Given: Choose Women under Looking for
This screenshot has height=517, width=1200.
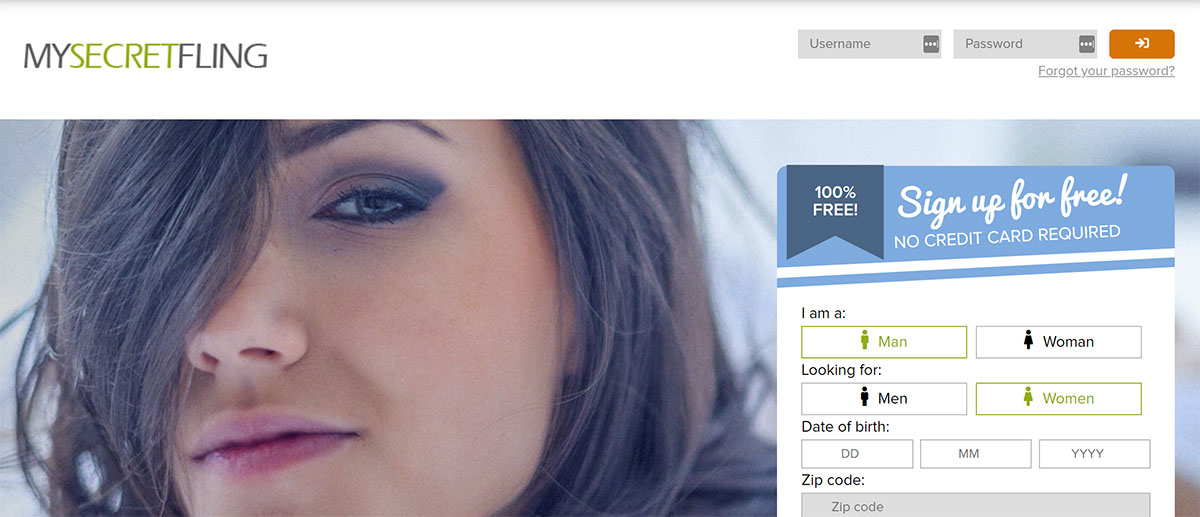Looking at the screenshot, I should click(1058, 399).
